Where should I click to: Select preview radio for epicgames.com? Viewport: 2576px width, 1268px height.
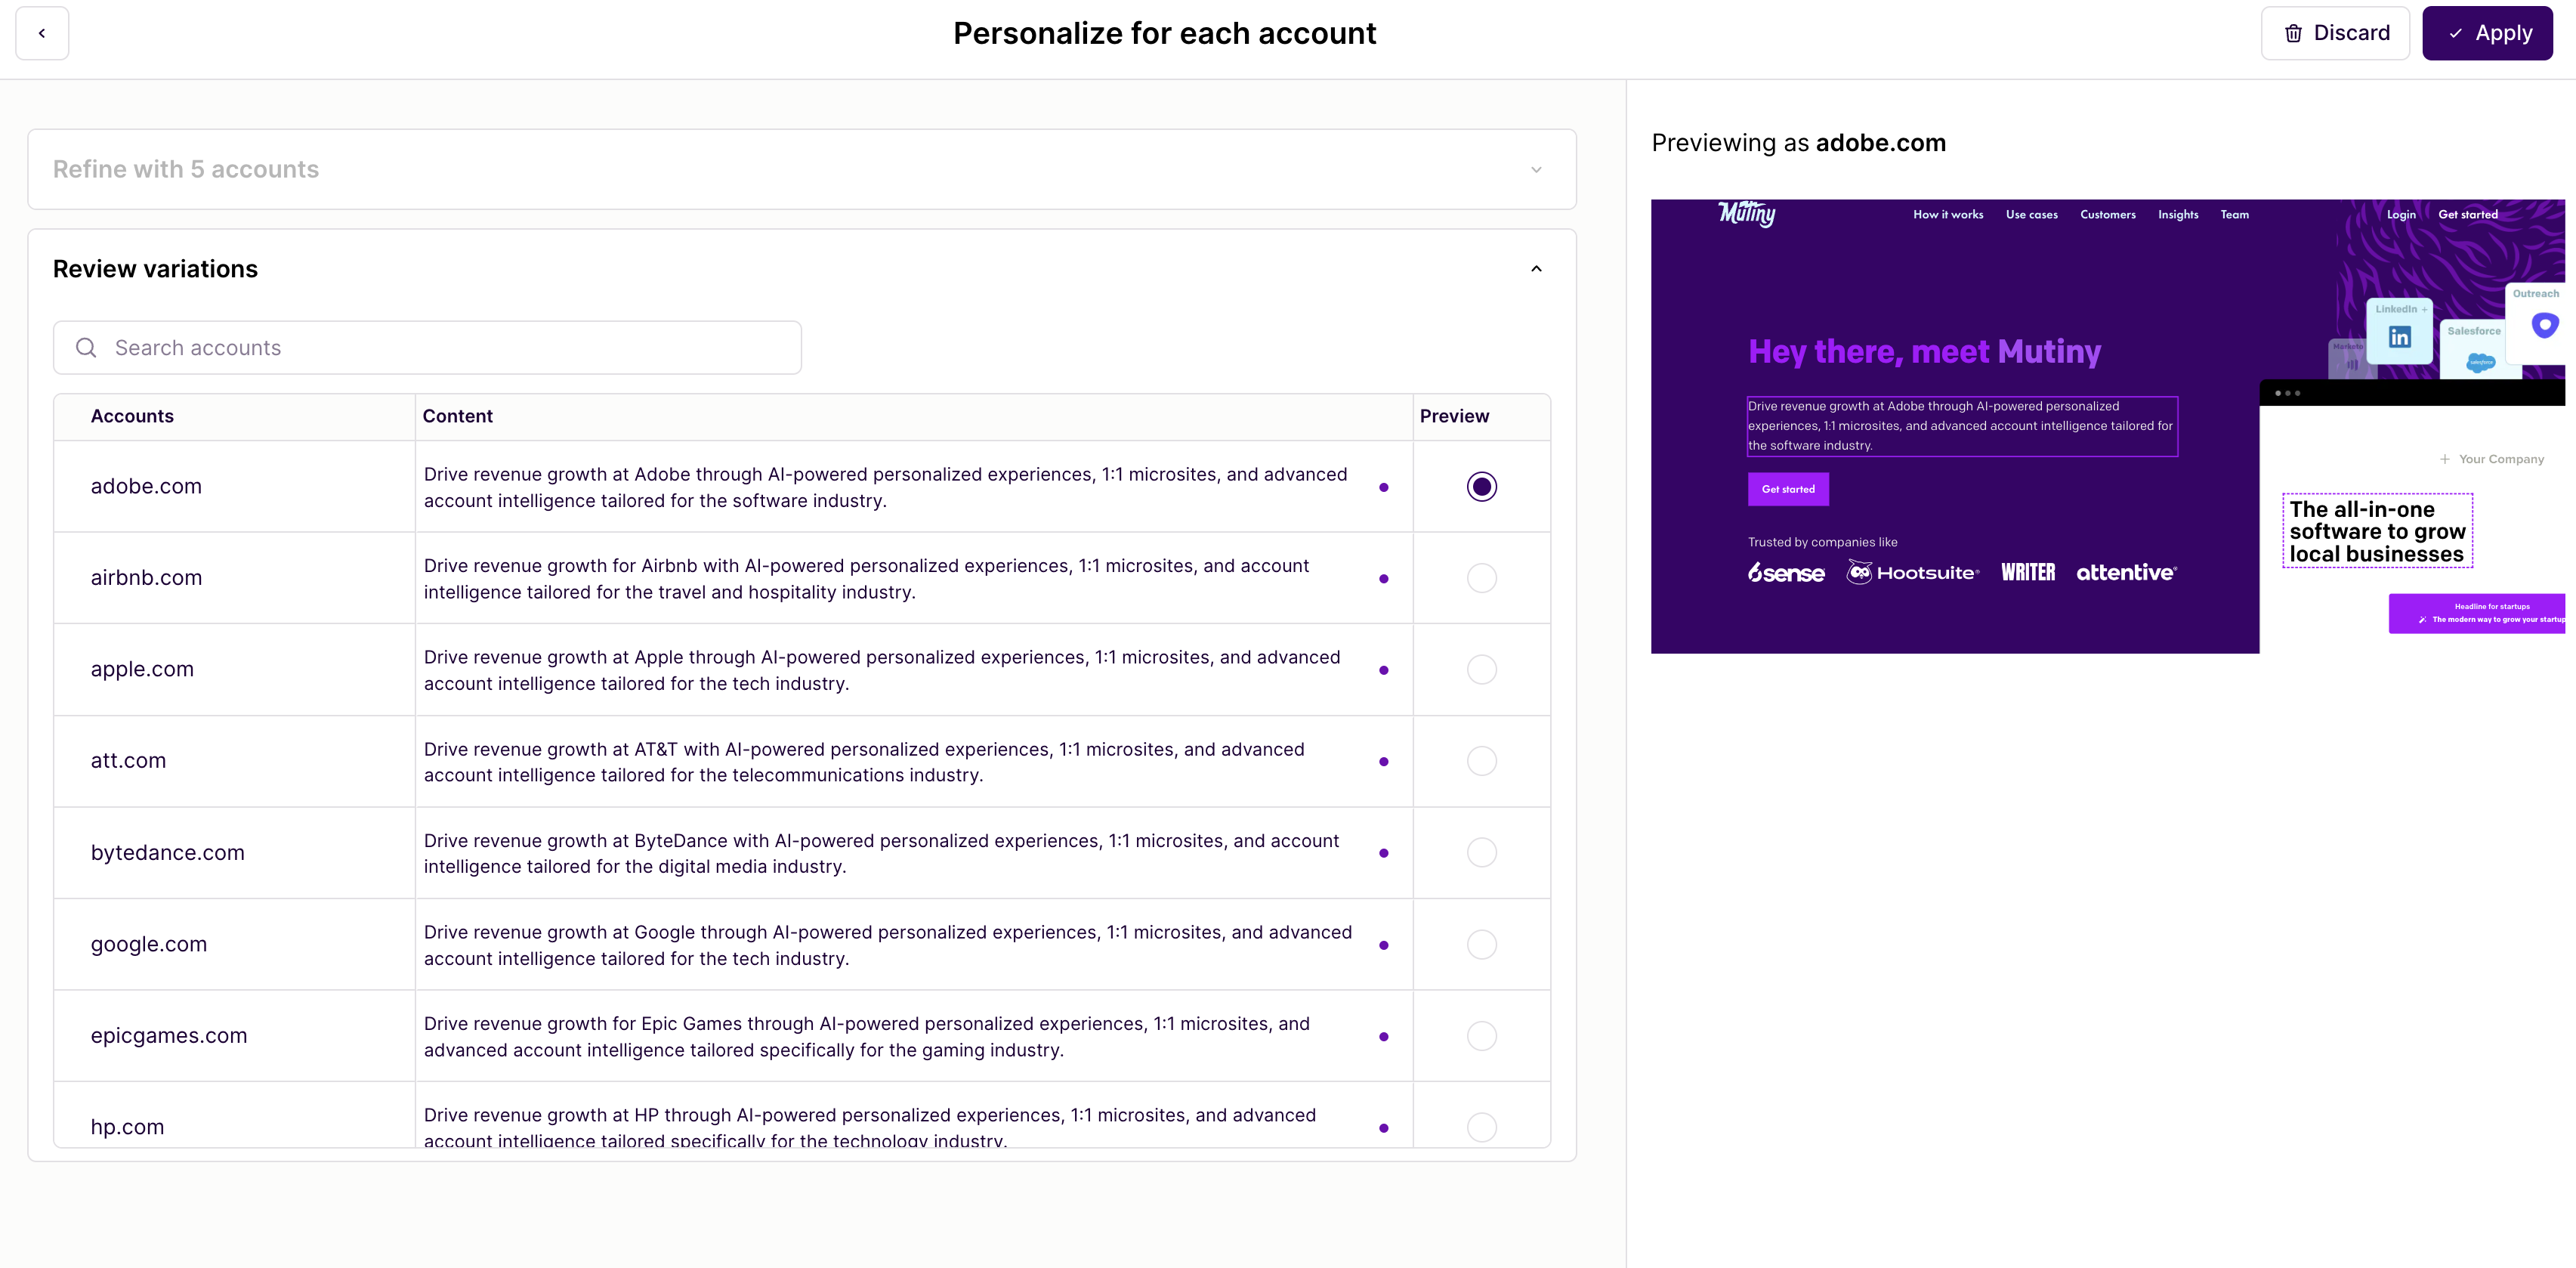point(1481,1036)
